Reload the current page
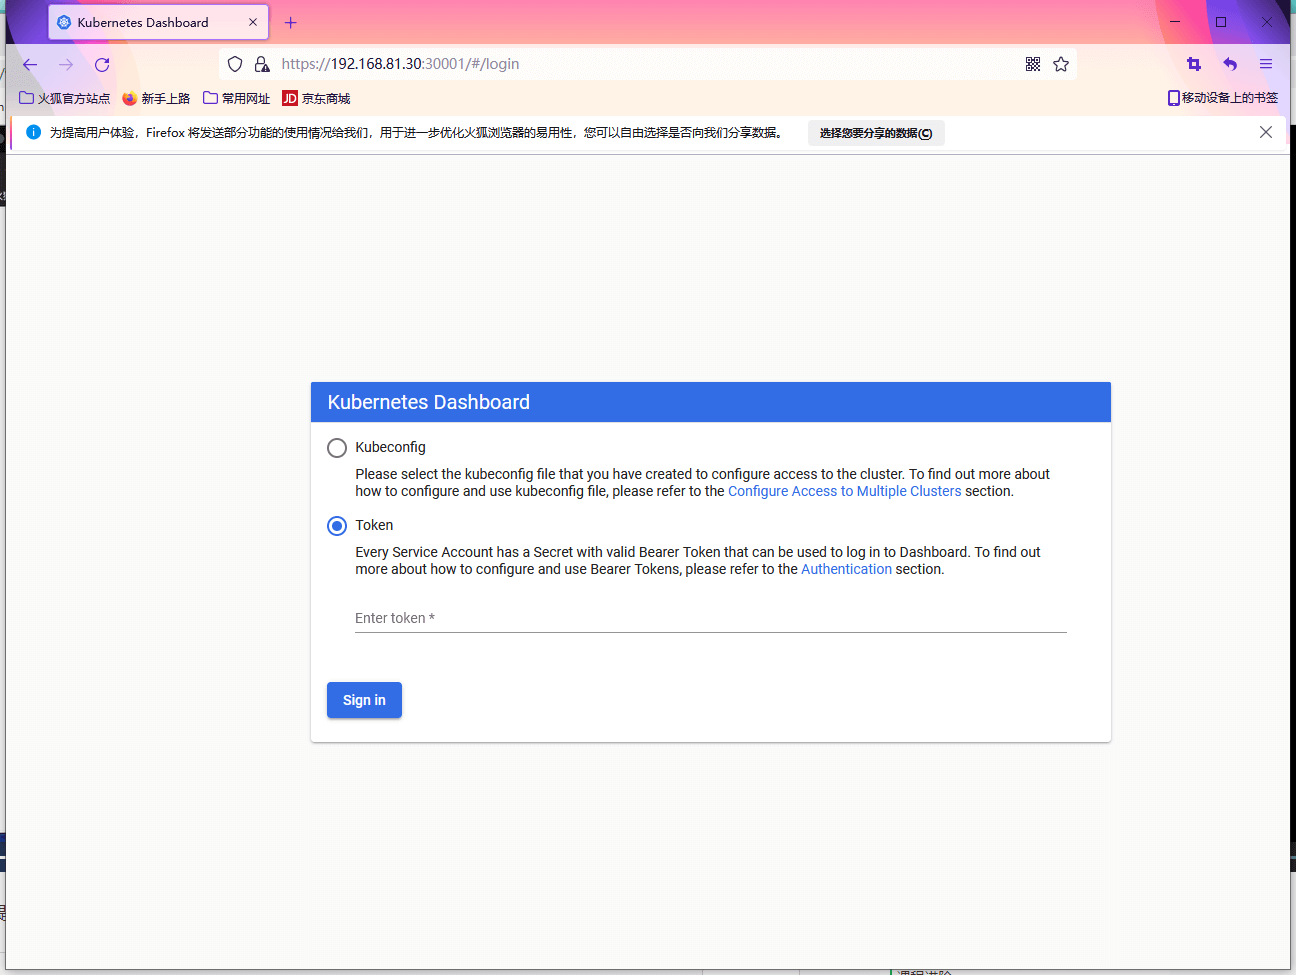Viewport: 1296px width, 975px height. tap(102, 64)
